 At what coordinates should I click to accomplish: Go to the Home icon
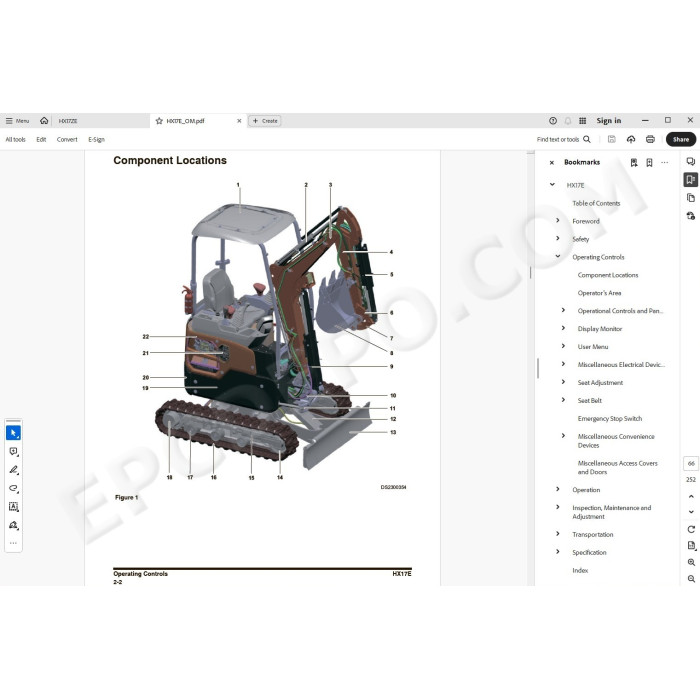tap(44, 121)
